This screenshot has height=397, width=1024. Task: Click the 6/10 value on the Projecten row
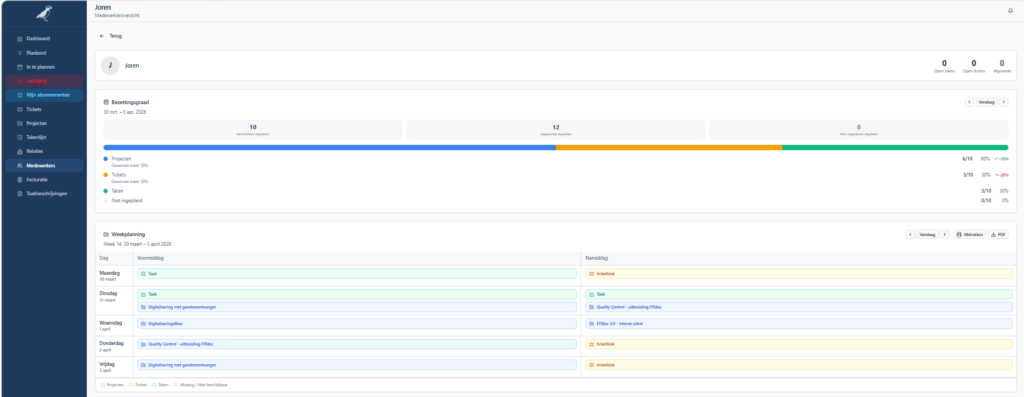tap(967, 159)
